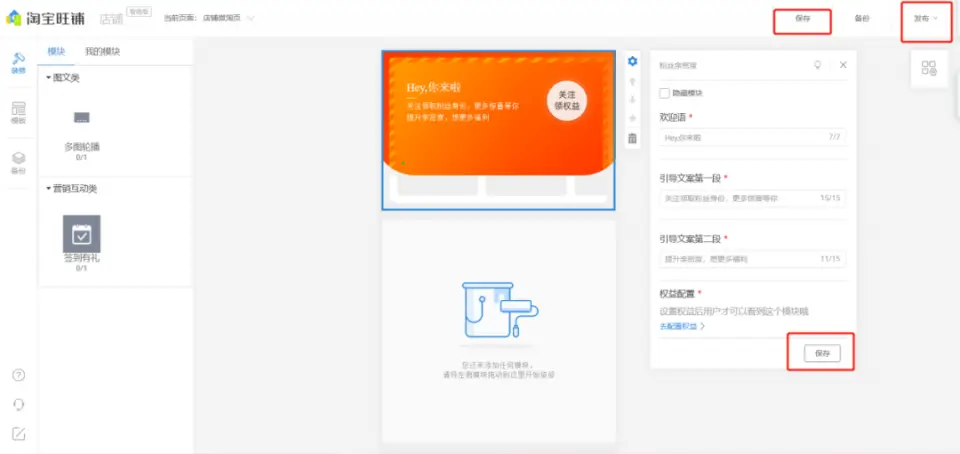Click the empty module drop area
This screenshot has width=960, height=454.
[x=498, y=331]
